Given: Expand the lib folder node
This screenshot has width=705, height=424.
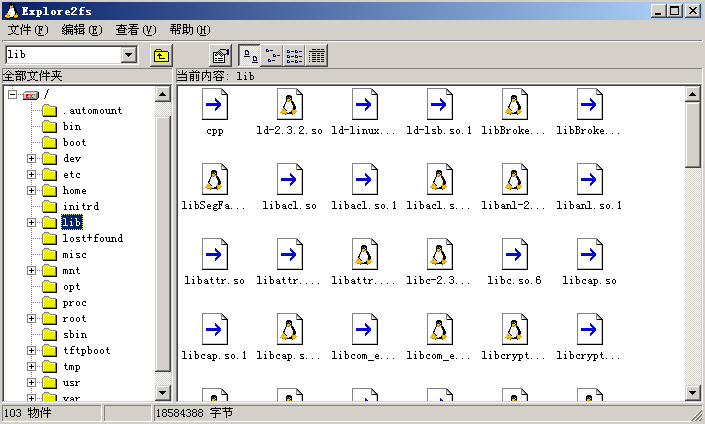Looking at the screenshot, I should [31, 223].
